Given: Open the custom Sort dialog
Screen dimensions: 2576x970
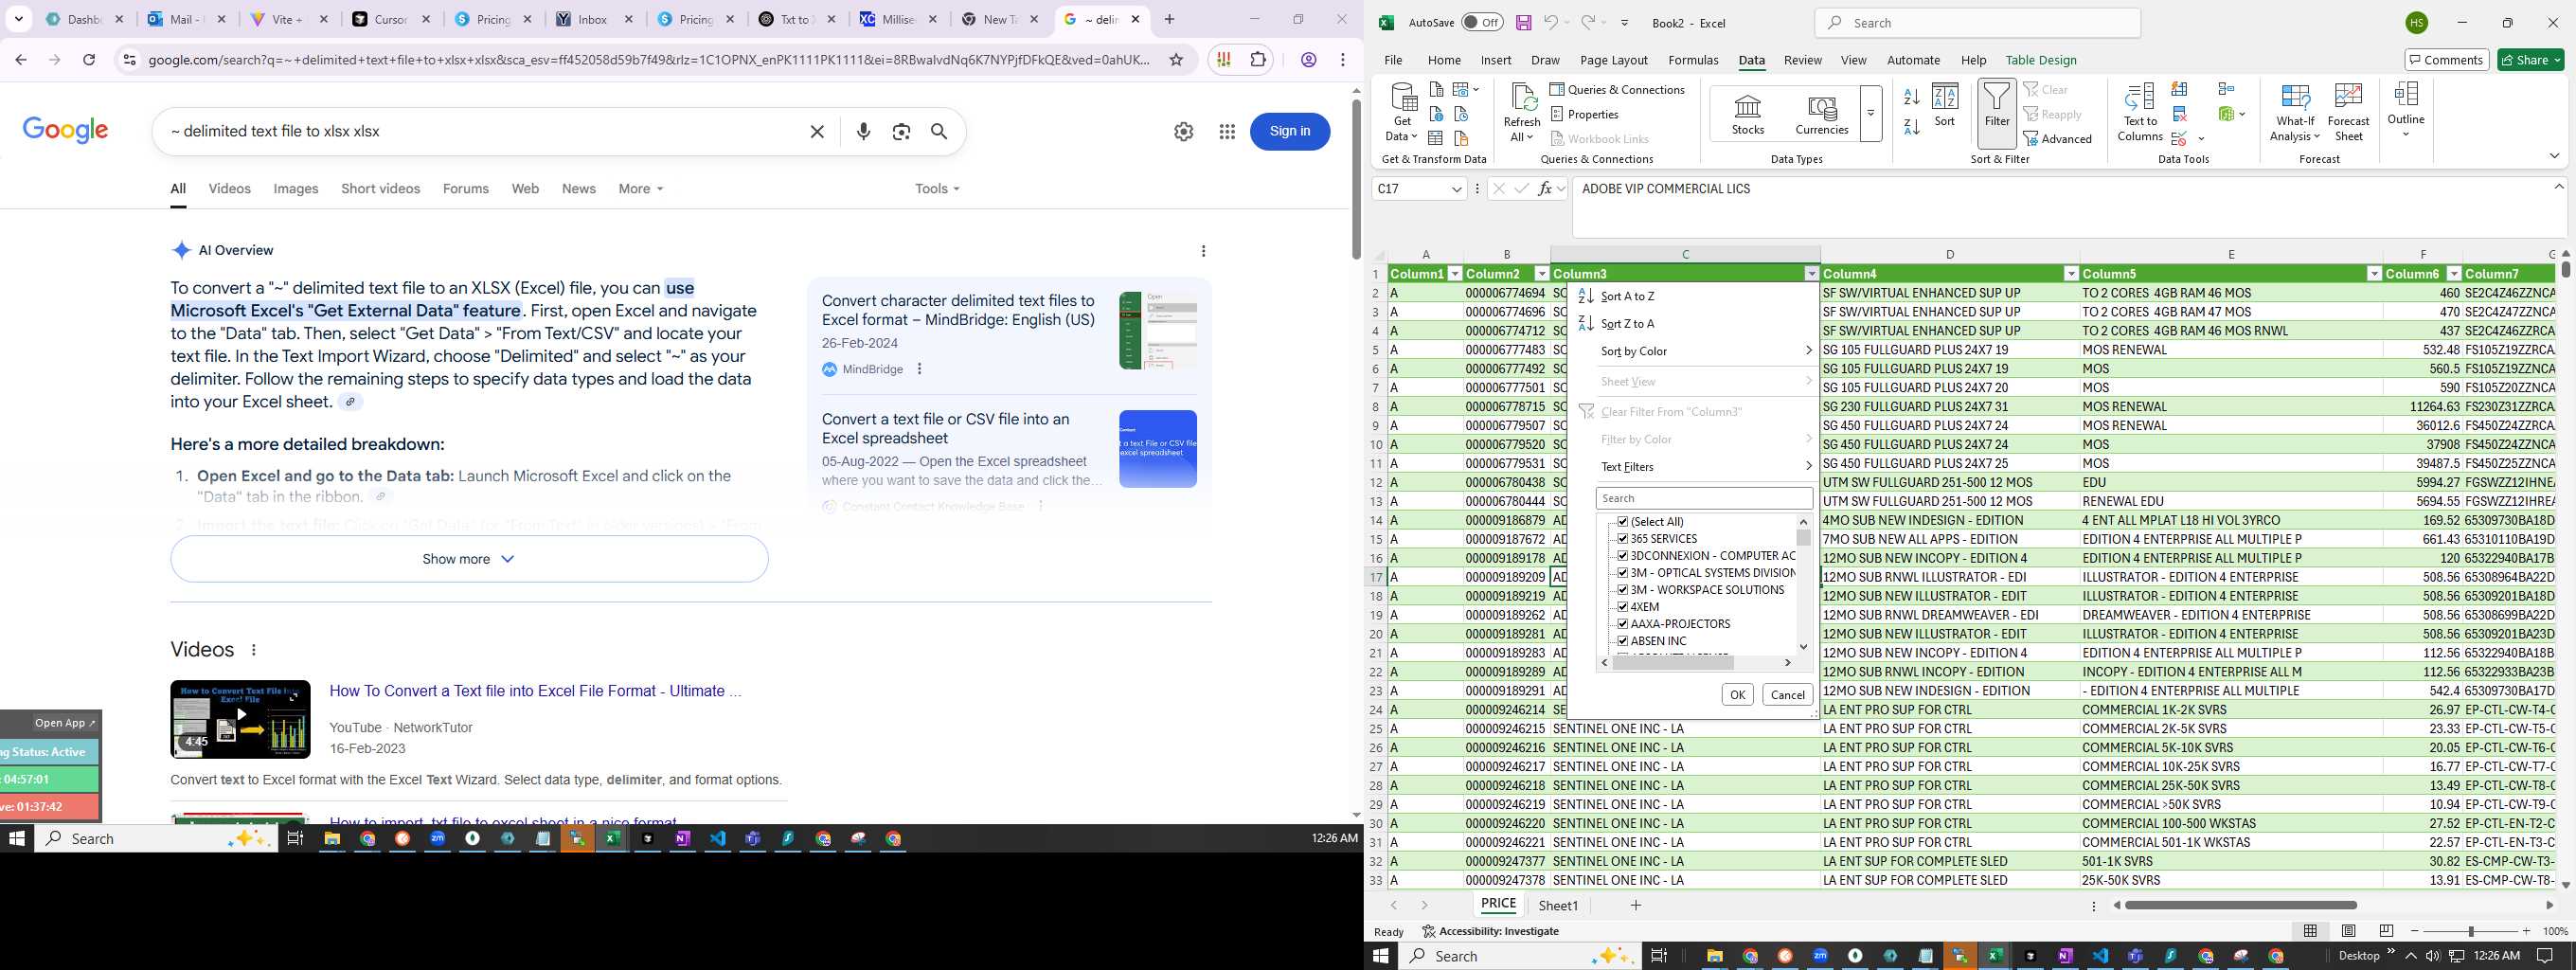Looking at the screenshot, I should tap(1944, 106).
